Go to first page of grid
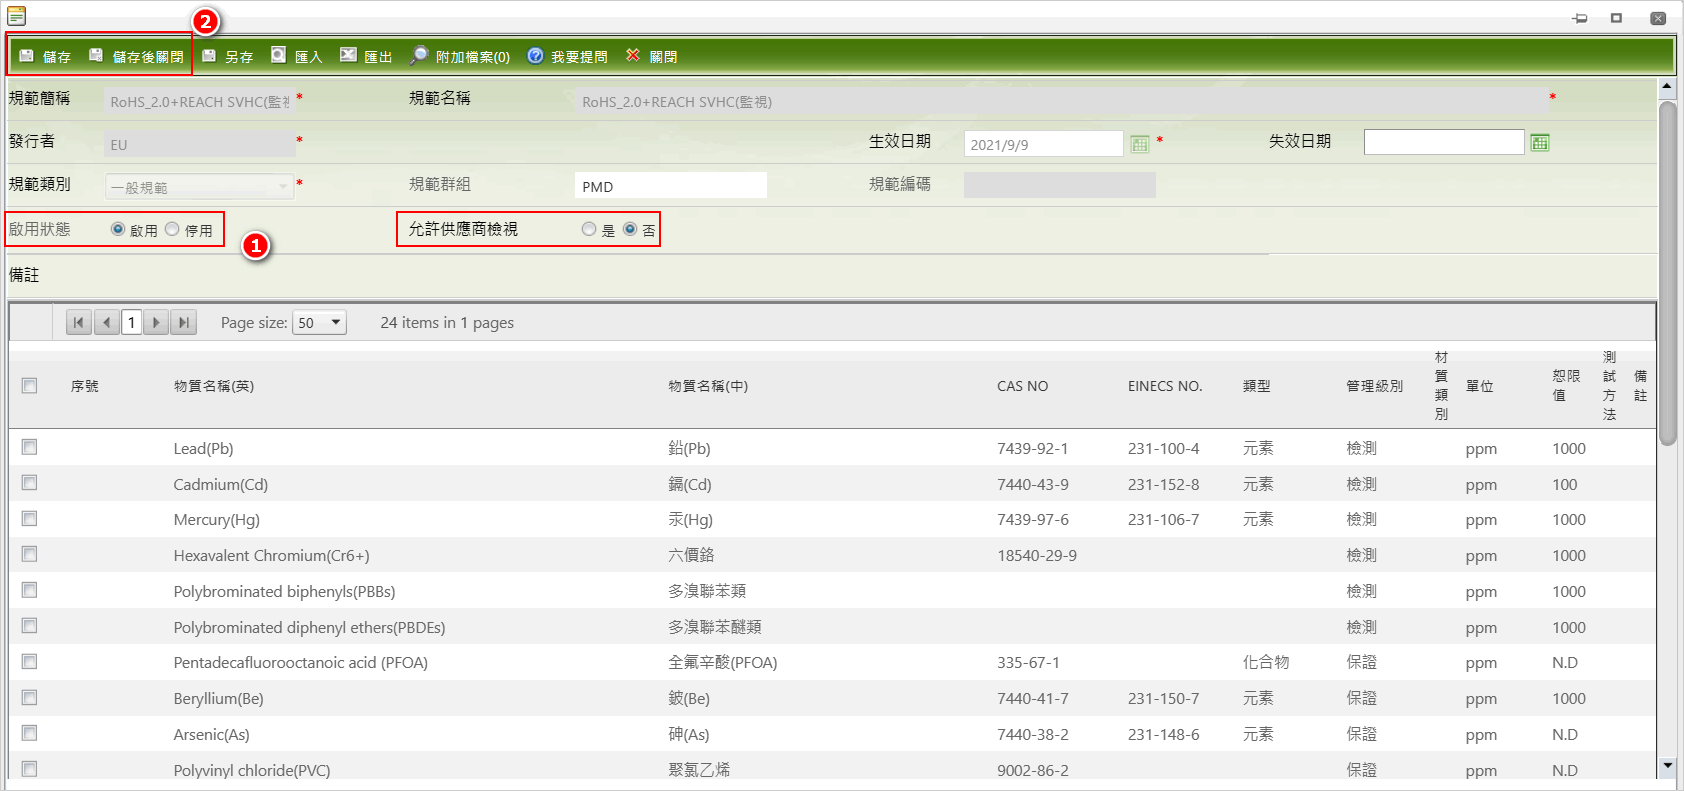The width and height of the screenshot is (1684, 791). tap(78, 322)
